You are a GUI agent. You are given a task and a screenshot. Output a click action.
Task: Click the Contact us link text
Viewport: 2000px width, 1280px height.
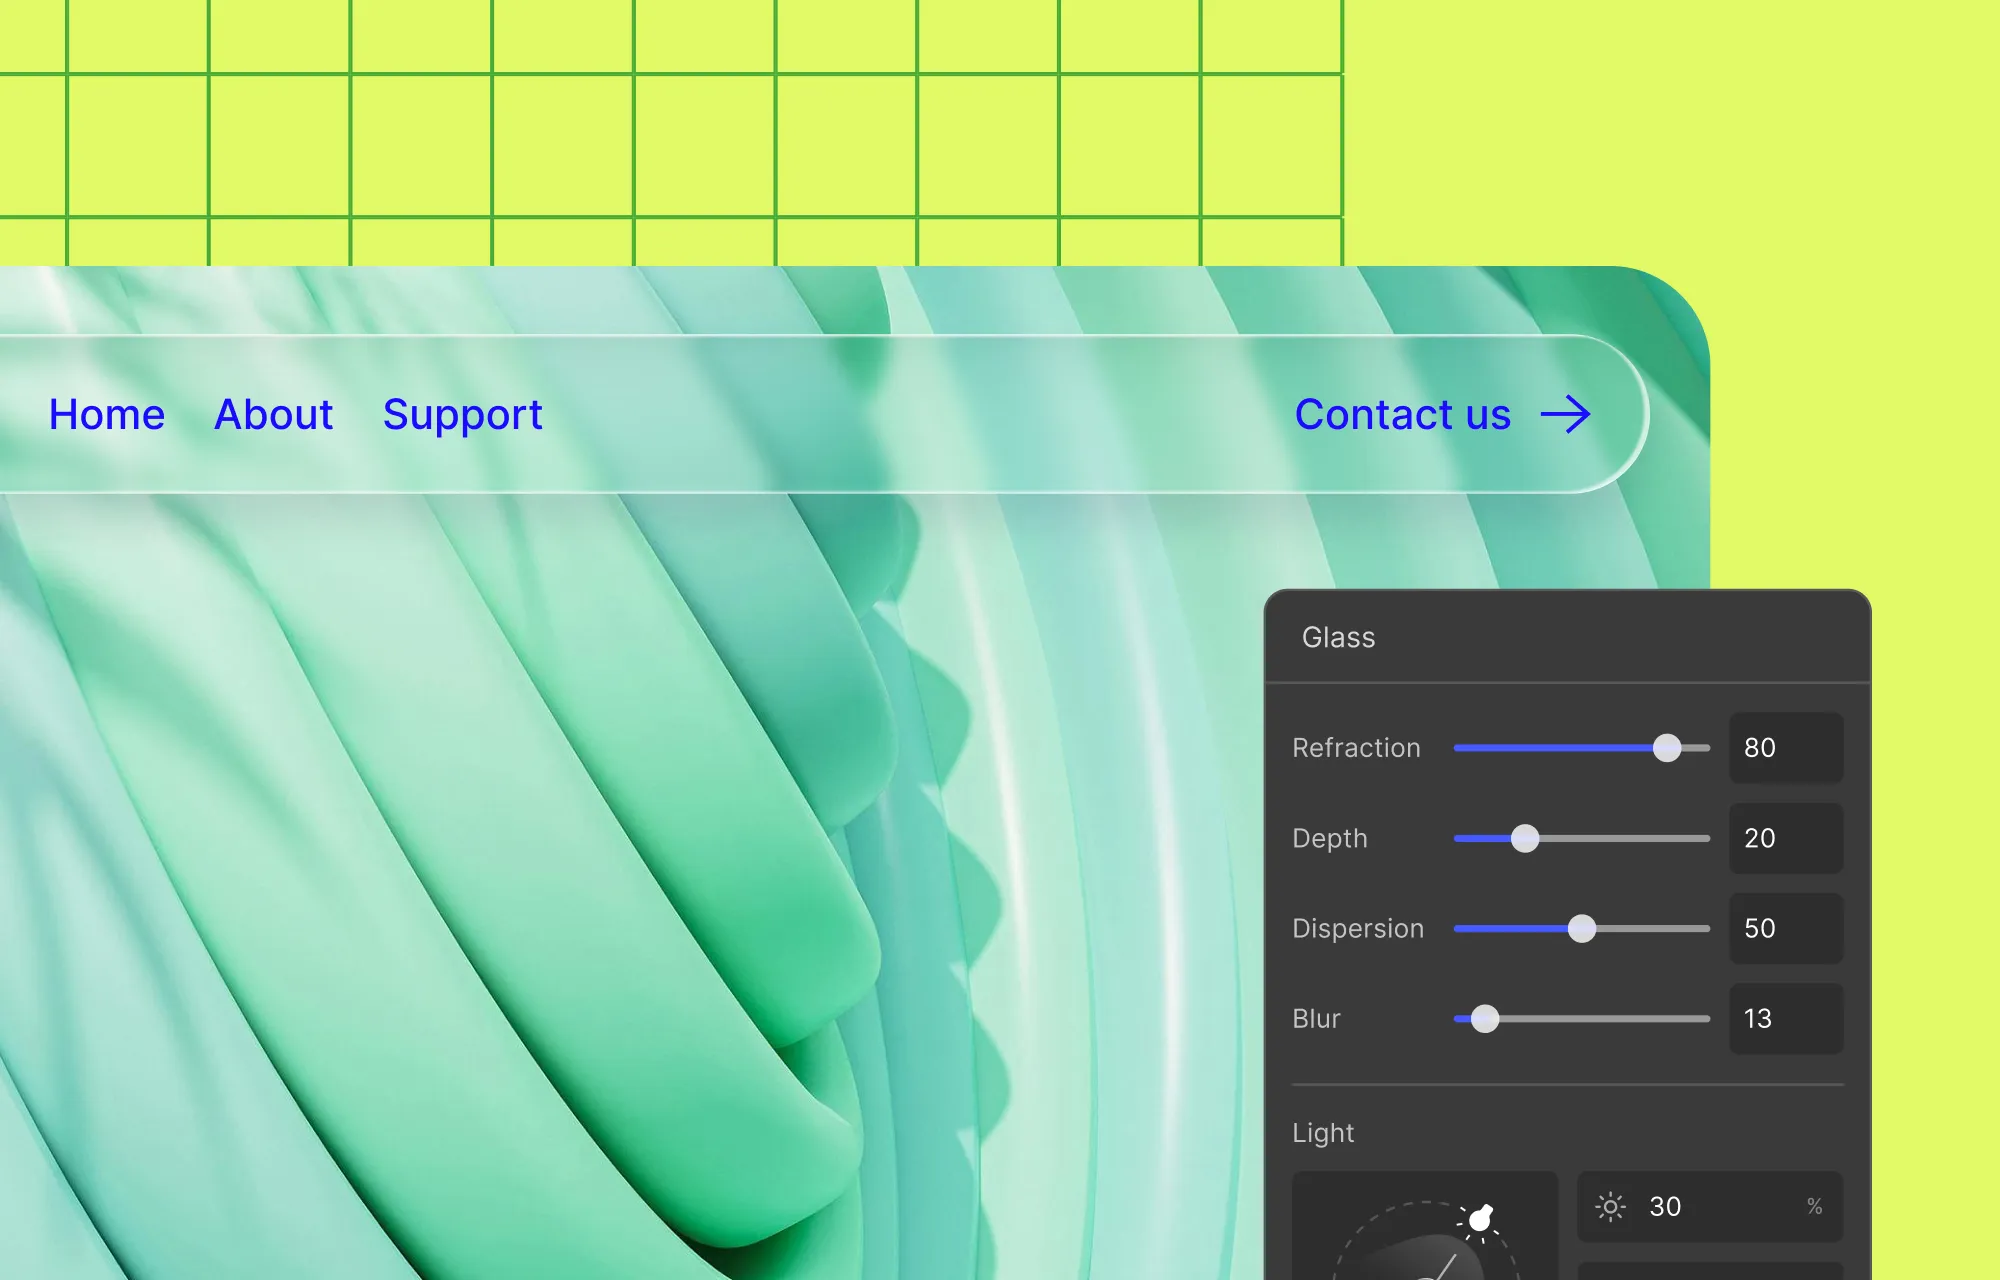tap(1402, 414)
